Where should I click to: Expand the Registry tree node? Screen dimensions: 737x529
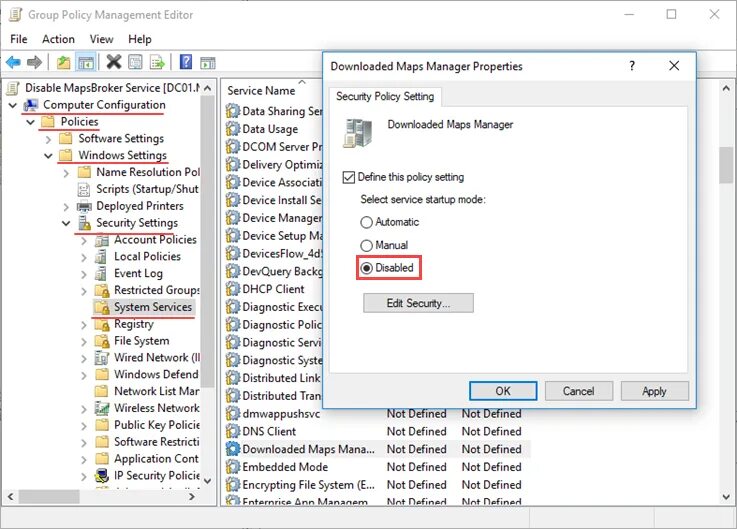coord(84,325)
